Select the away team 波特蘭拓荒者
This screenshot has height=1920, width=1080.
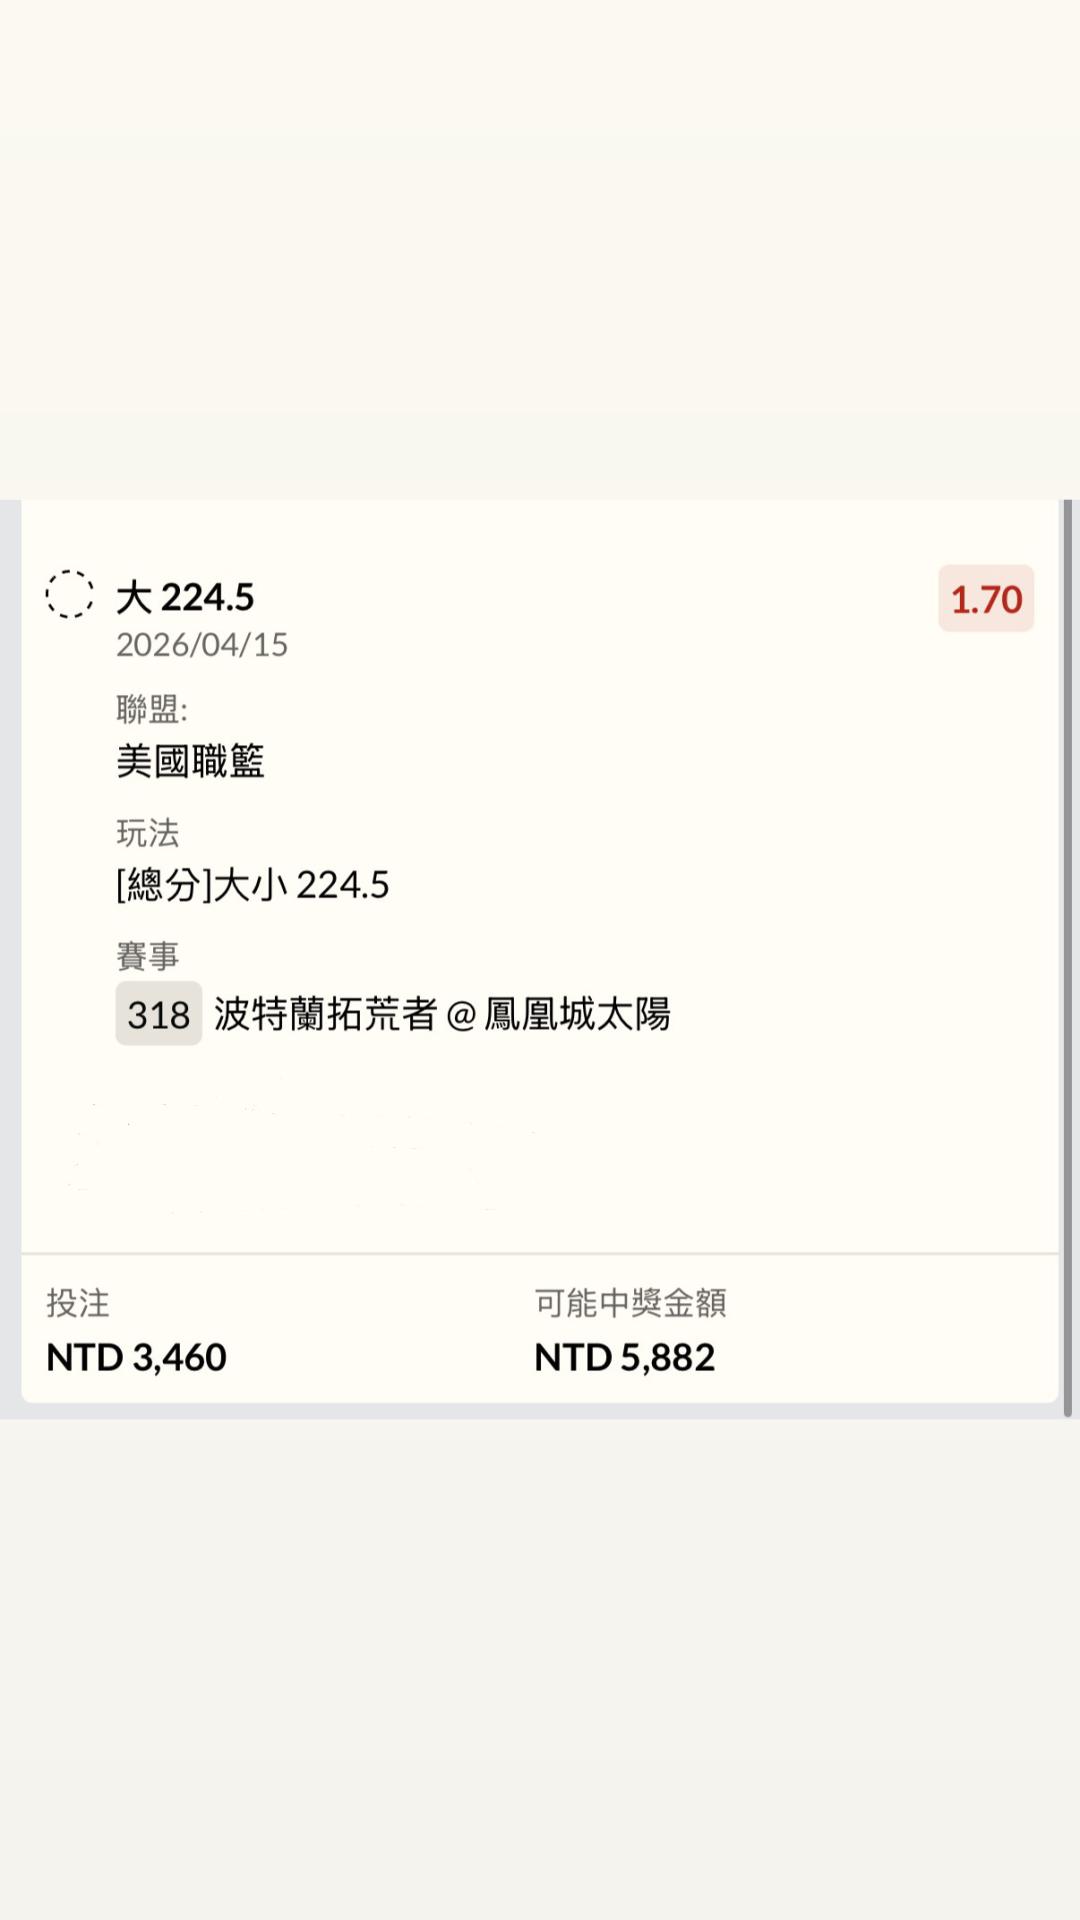[326, 1015]
